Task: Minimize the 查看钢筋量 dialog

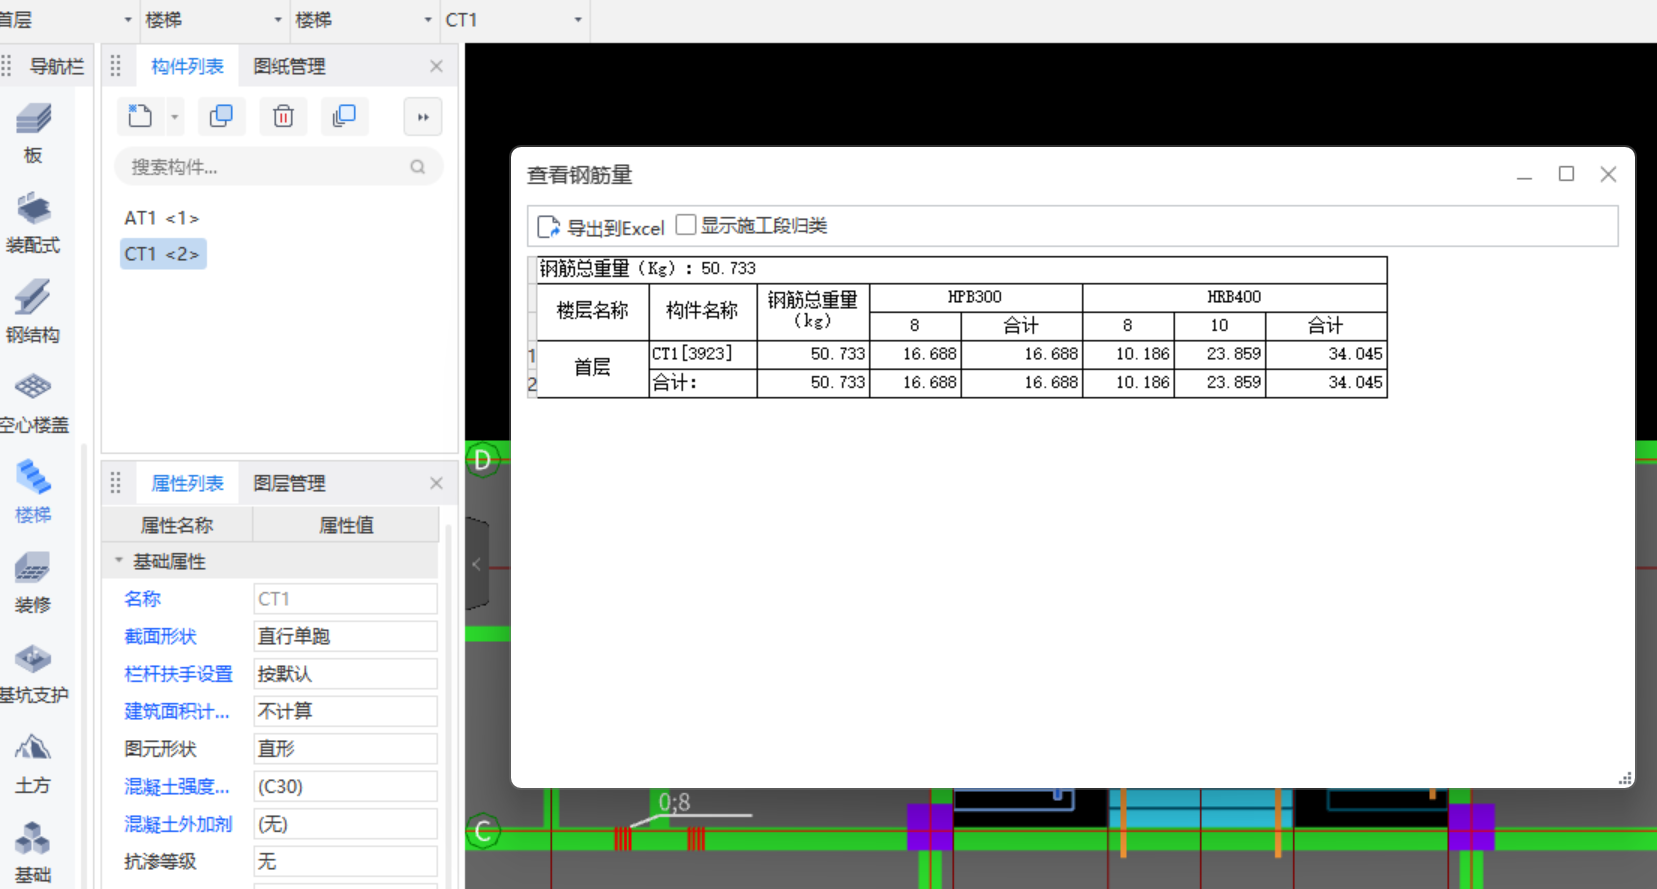Action: pyautogui.click(x=1524, y=175)
